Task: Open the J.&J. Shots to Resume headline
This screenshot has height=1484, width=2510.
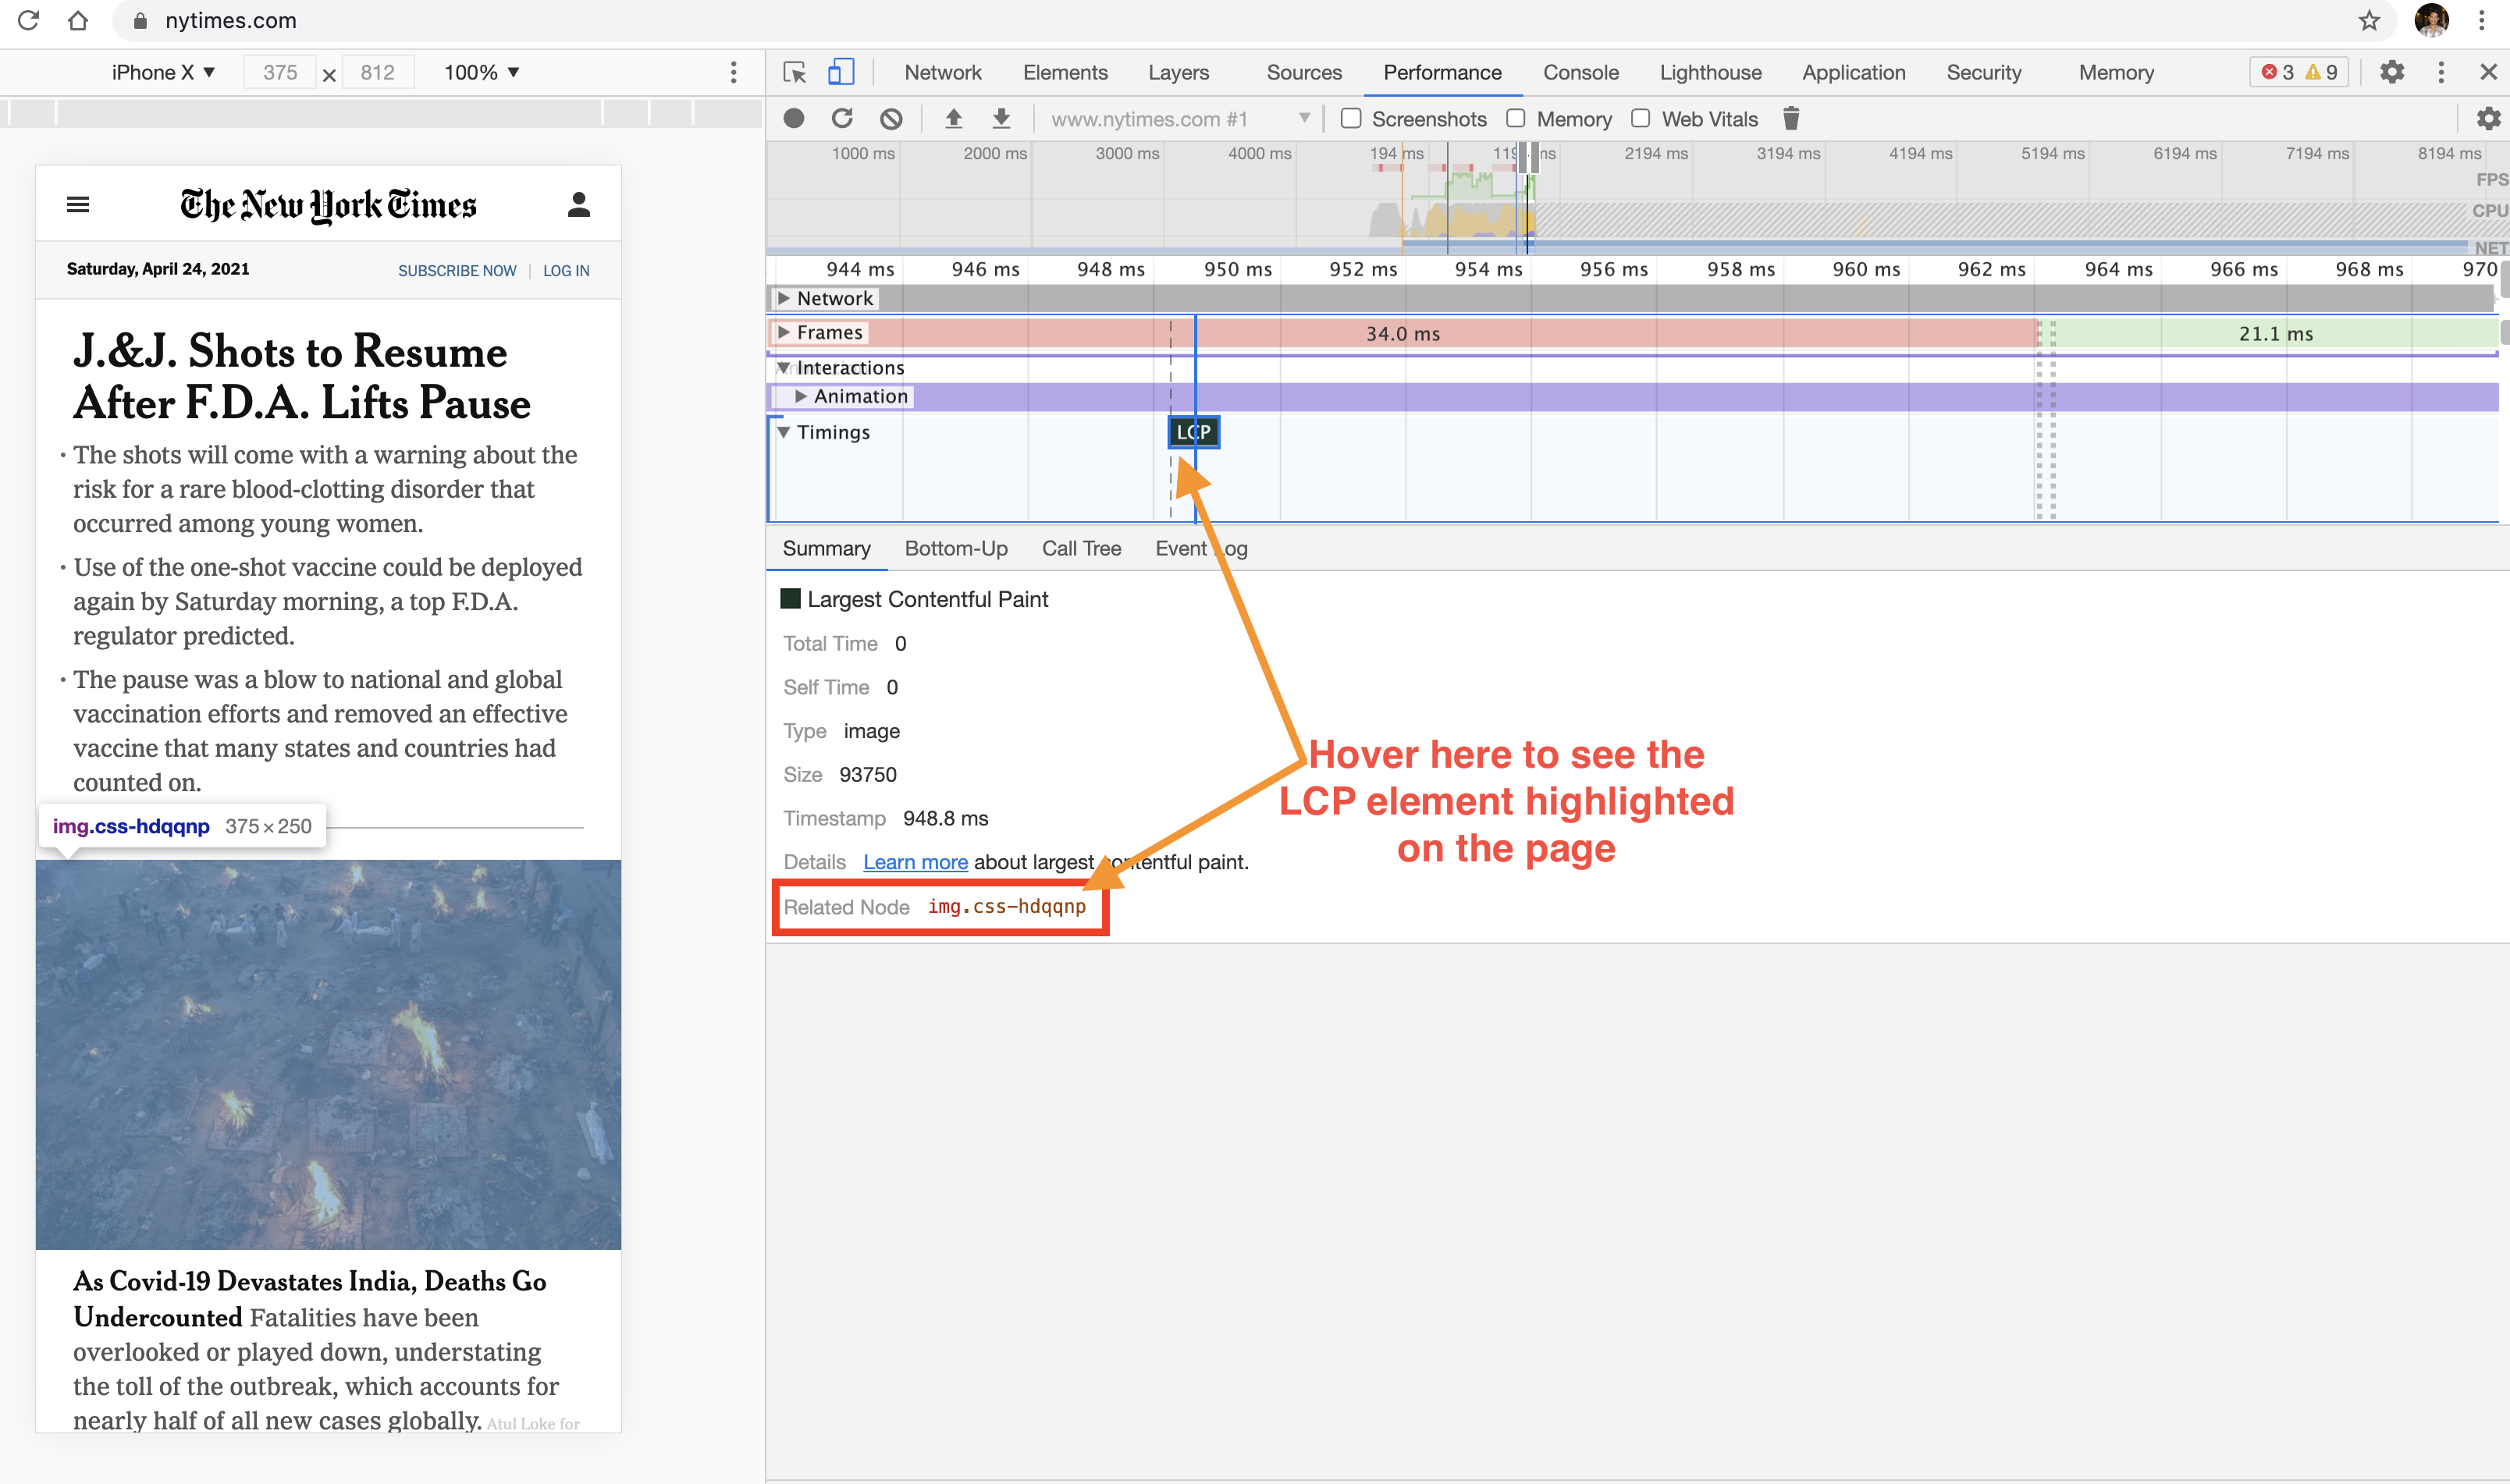Action: click(x=302, y=376)
